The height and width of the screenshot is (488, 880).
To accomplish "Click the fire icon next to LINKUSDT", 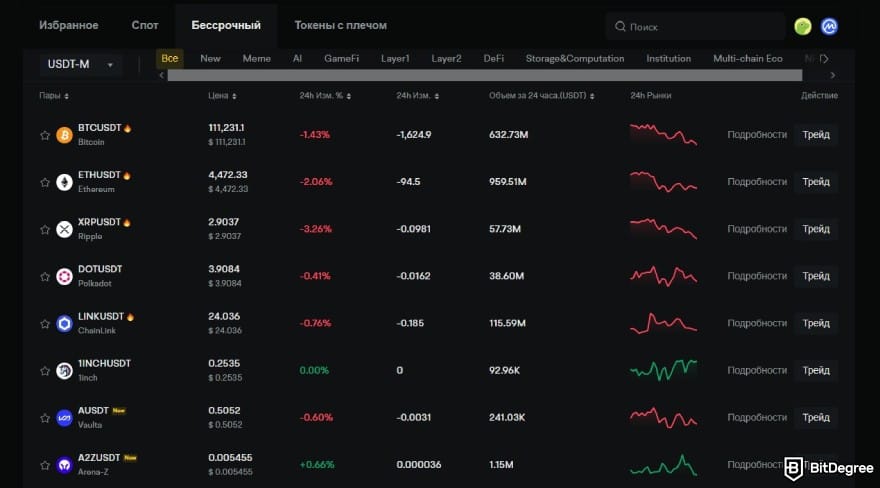I will [130, 316].
